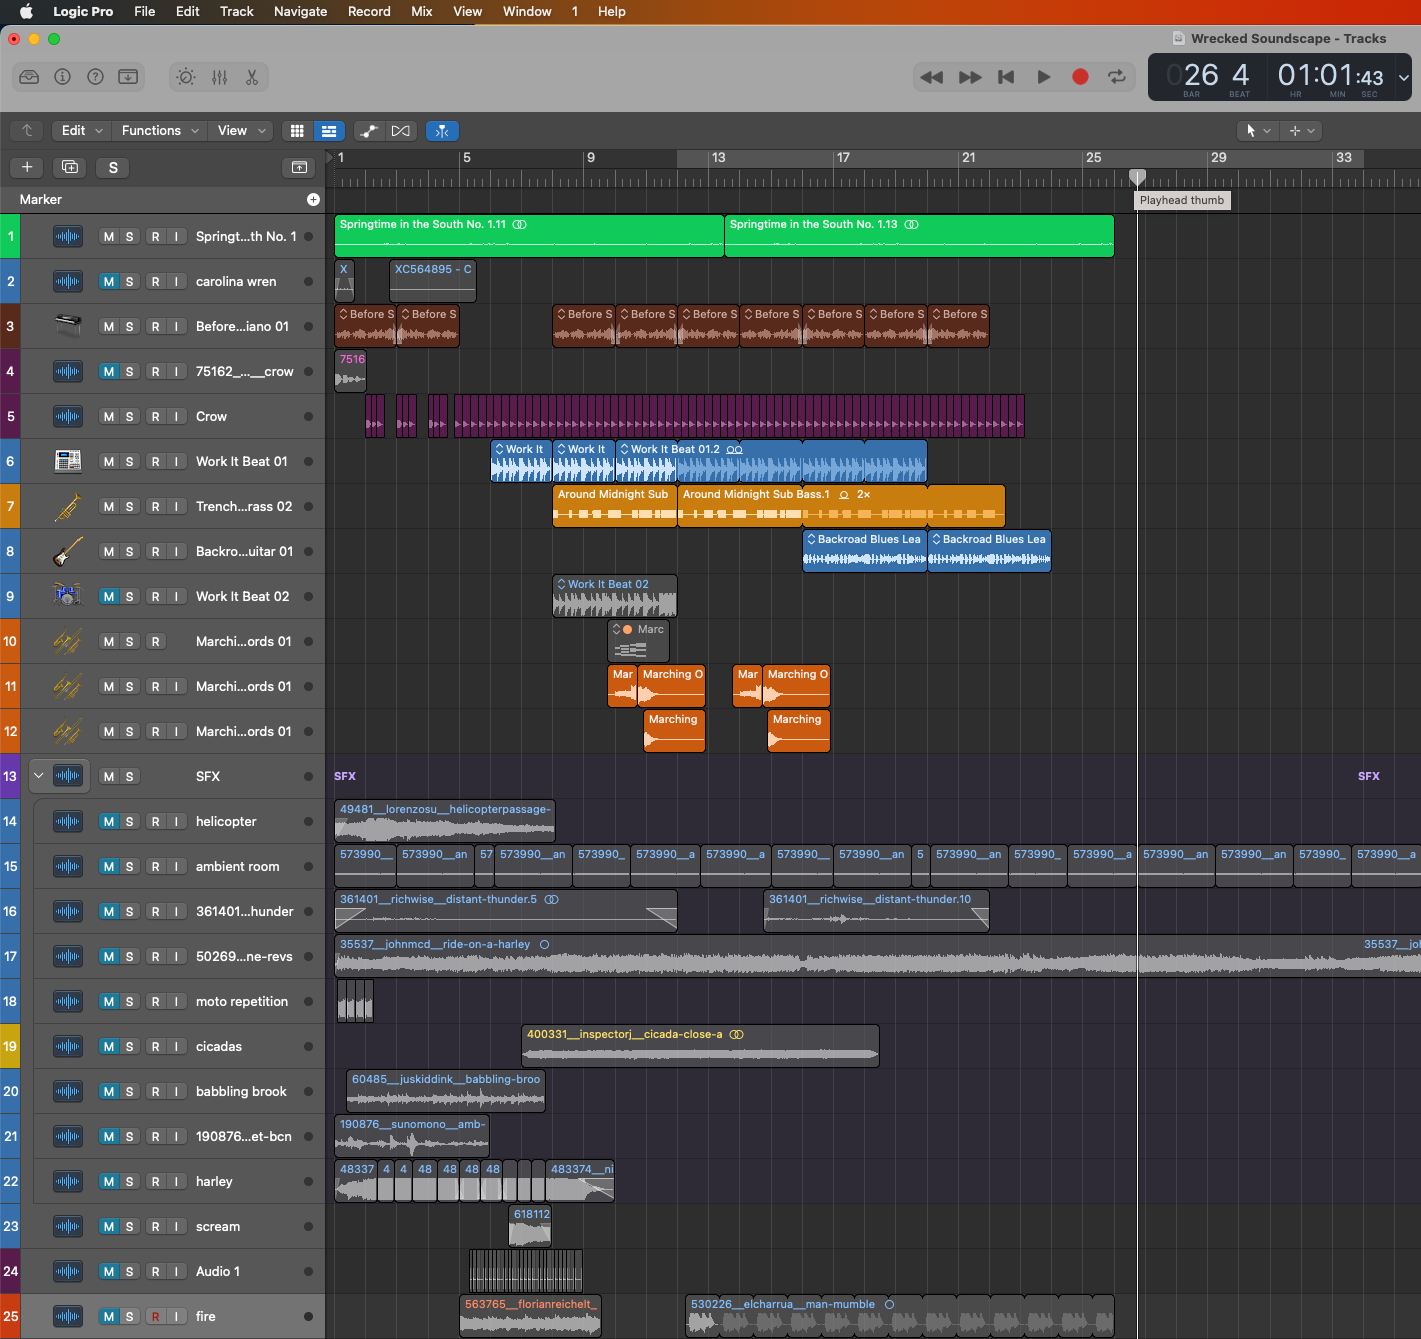Select beat machine icon of Work It Beat 01
Viewport: 1421px width, 1339px height.
pyautogui.click(x=68, y=461)
